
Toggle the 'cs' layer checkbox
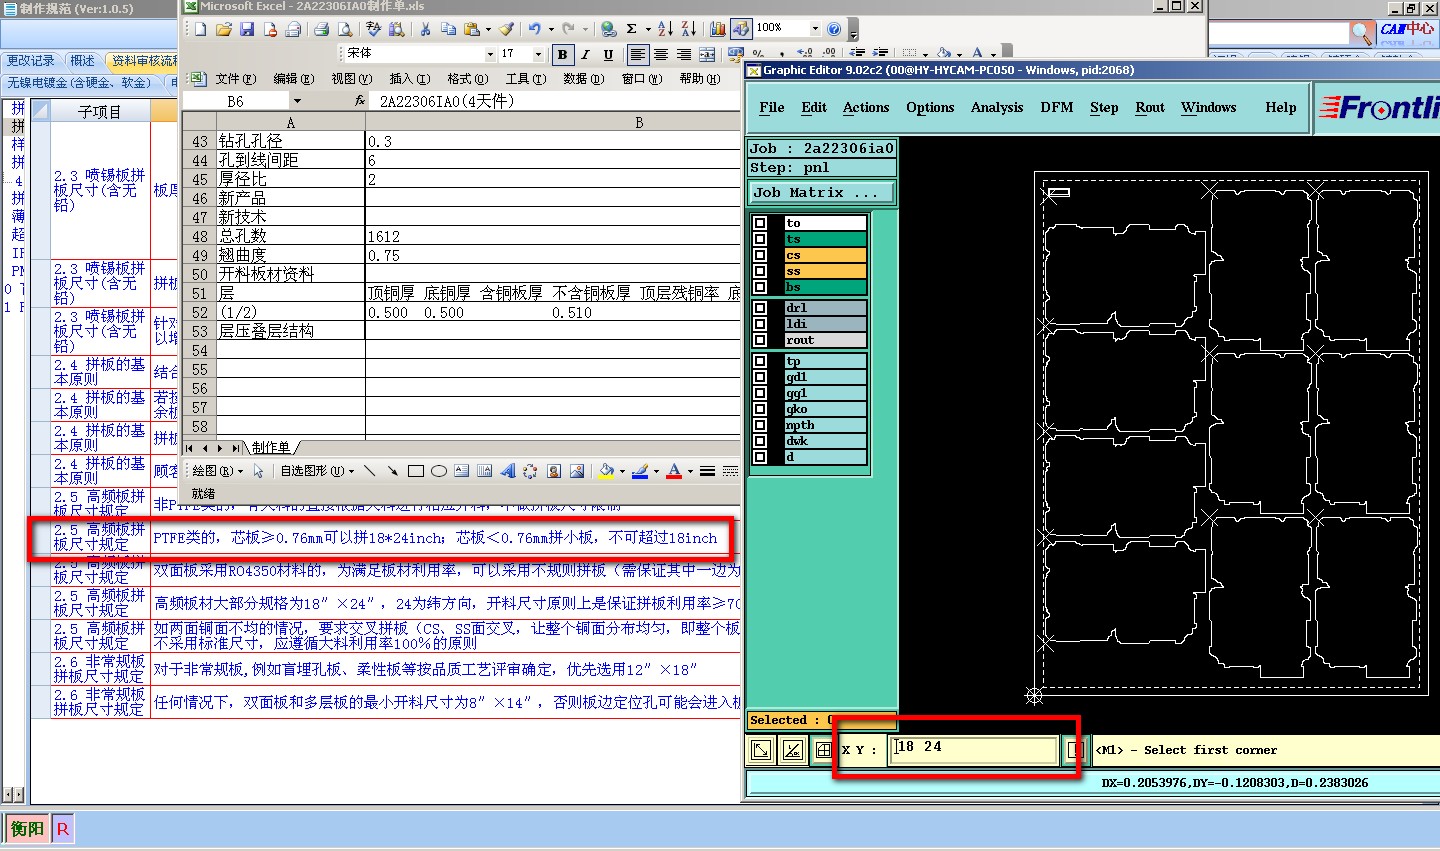click(760, 255)
